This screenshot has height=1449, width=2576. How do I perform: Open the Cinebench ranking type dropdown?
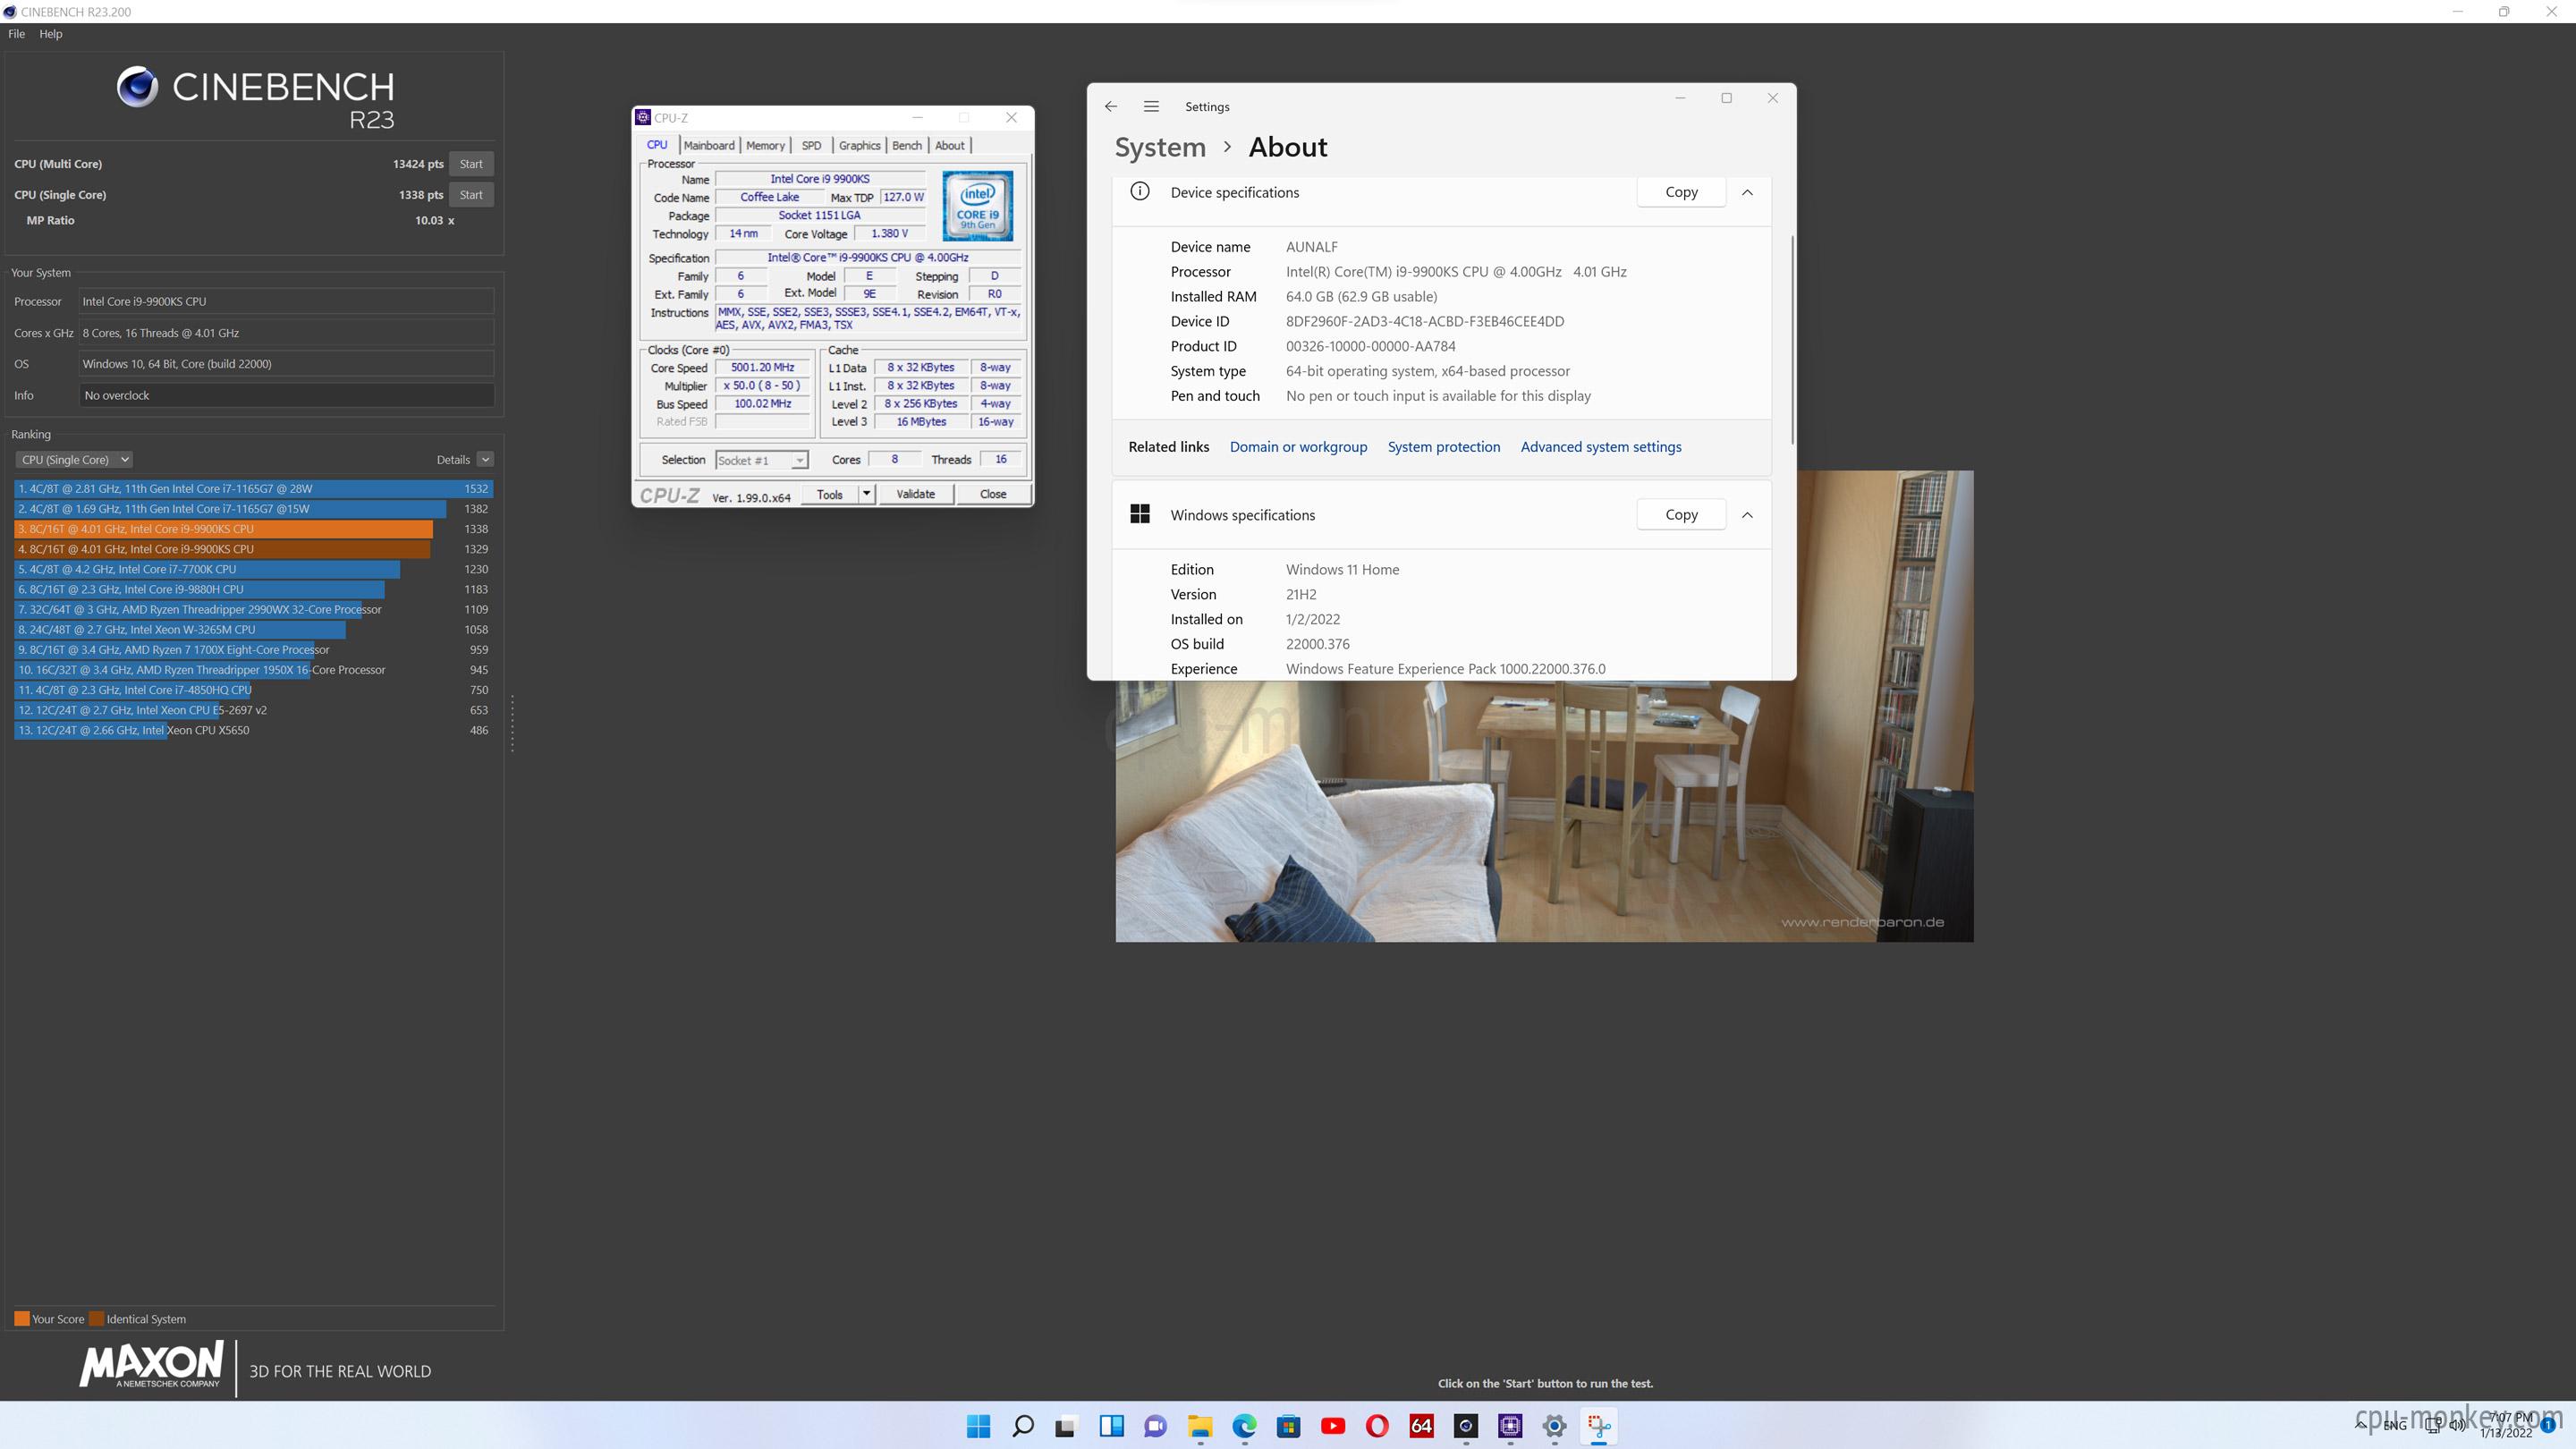[x=73, y=459]
